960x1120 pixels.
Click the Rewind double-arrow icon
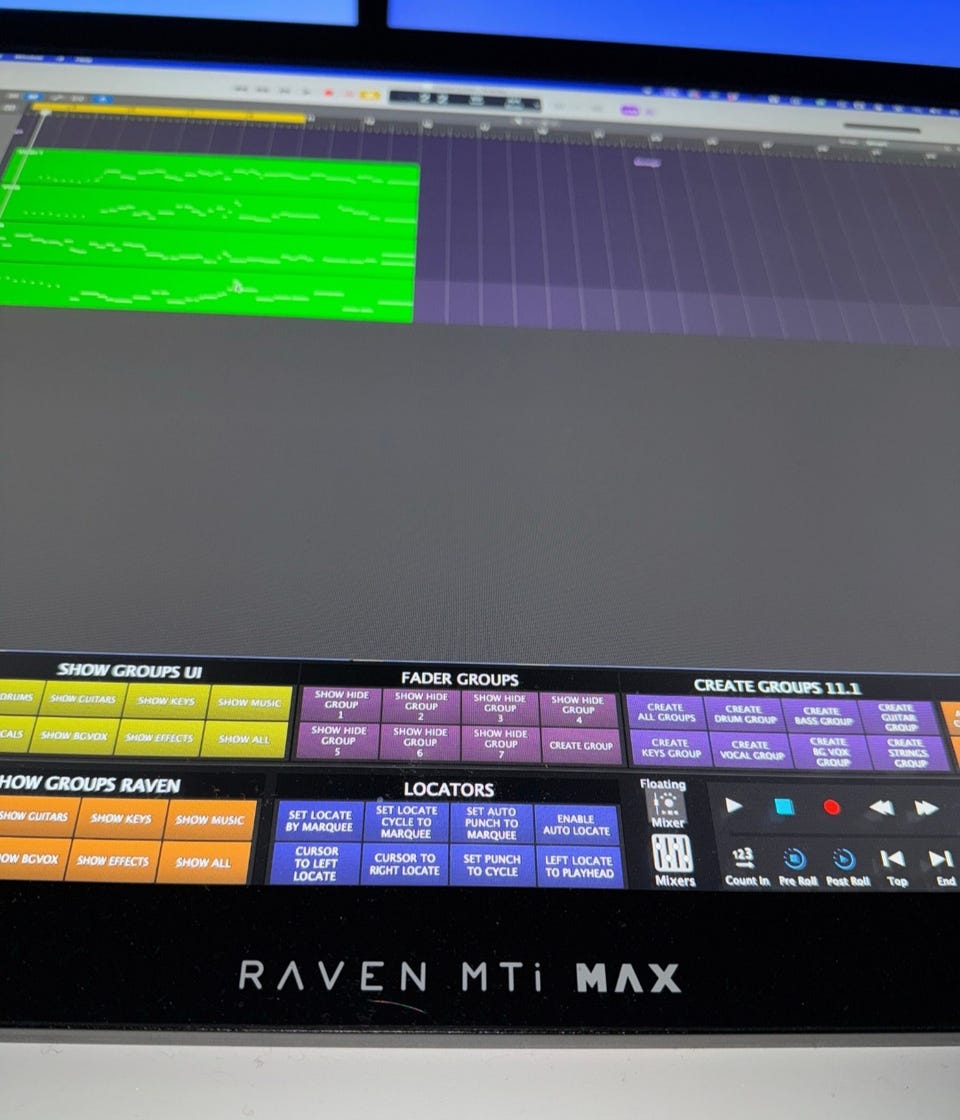pos(881,808)
